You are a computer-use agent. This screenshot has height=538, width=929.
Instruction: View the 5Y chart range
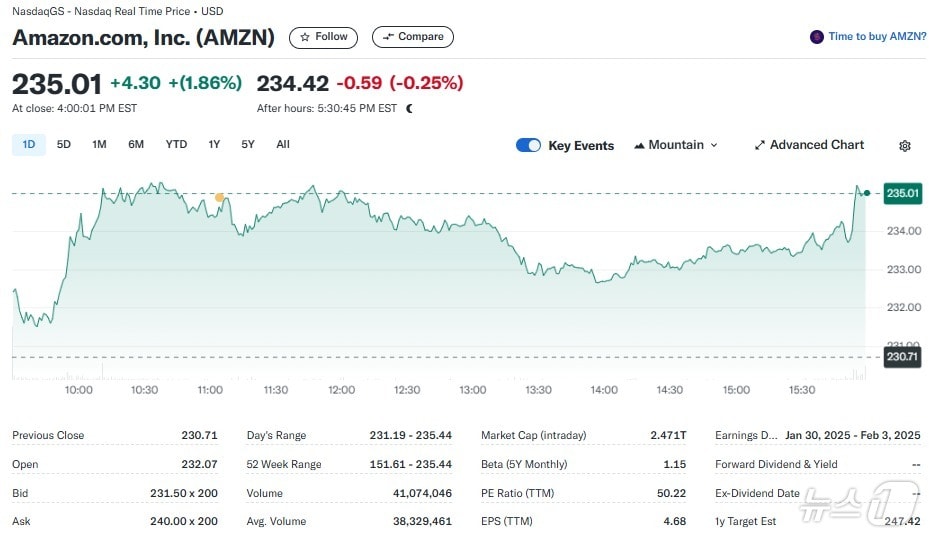[248, 145]
